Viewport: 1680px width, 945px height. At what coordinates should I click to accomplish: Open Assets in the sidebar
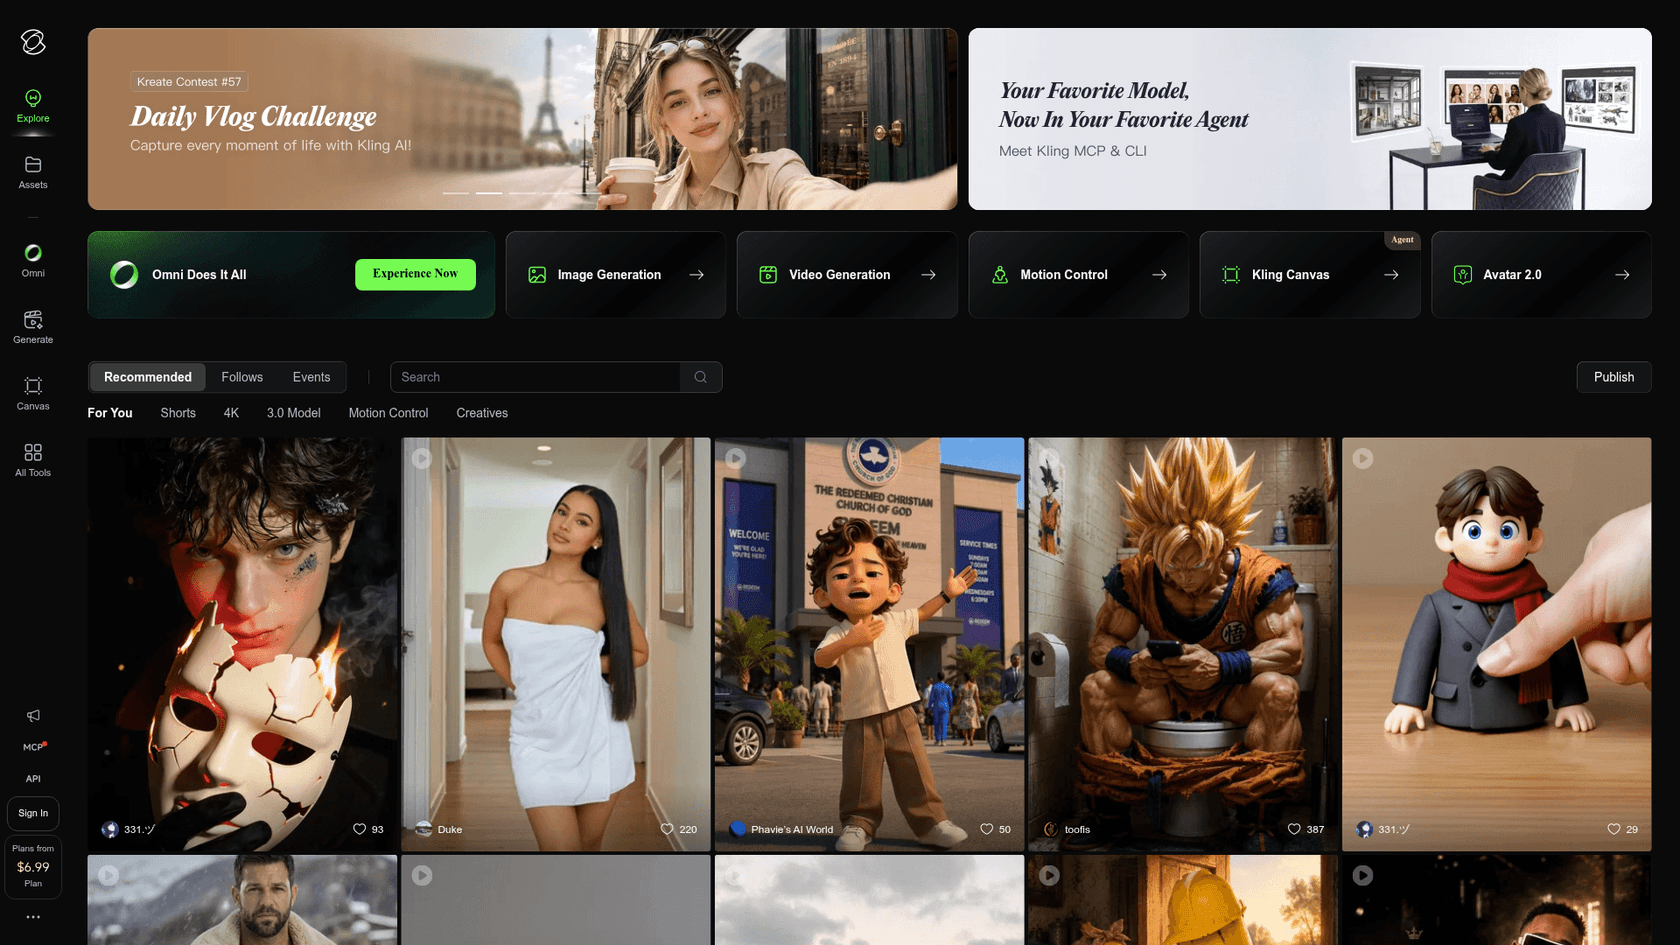click(x=33, y=172)
